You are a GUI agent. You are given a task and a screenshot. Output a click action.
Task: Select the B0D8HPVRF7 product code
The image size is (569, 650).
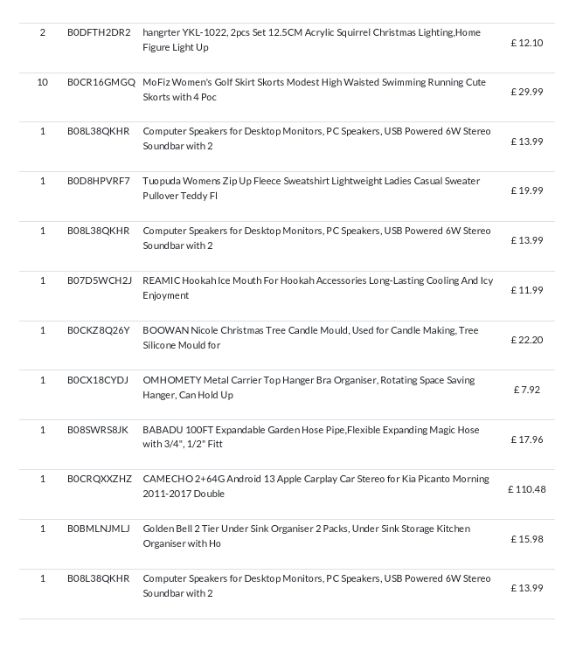coord(99,181)
